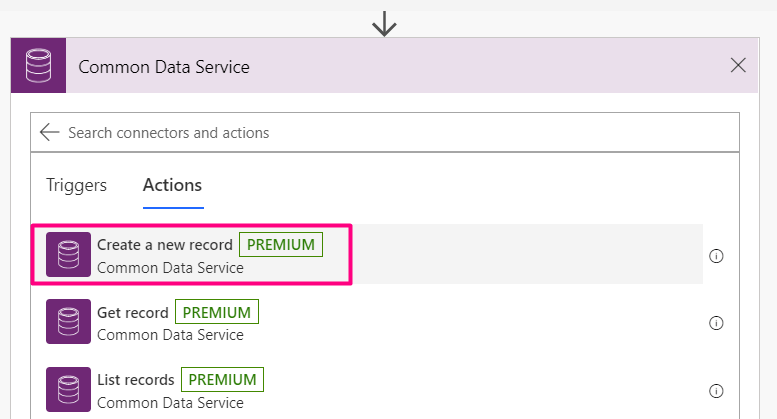Click the down arrow above the panel
Screen dimensions: 777x419
tap(384, 22)
